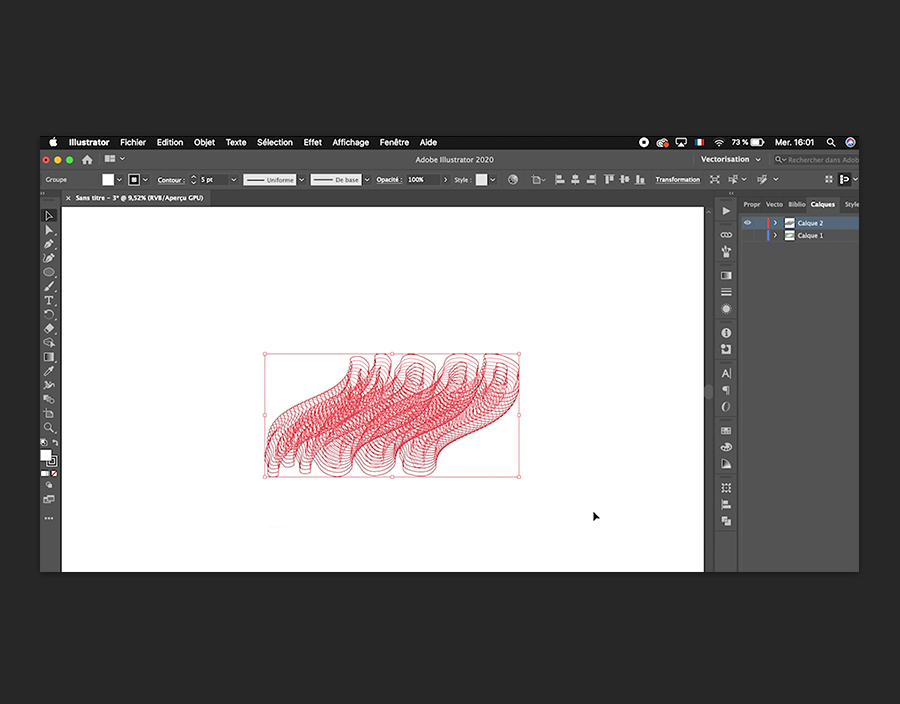
Task: Select the Type tool
Action: [x=49, y=301]
